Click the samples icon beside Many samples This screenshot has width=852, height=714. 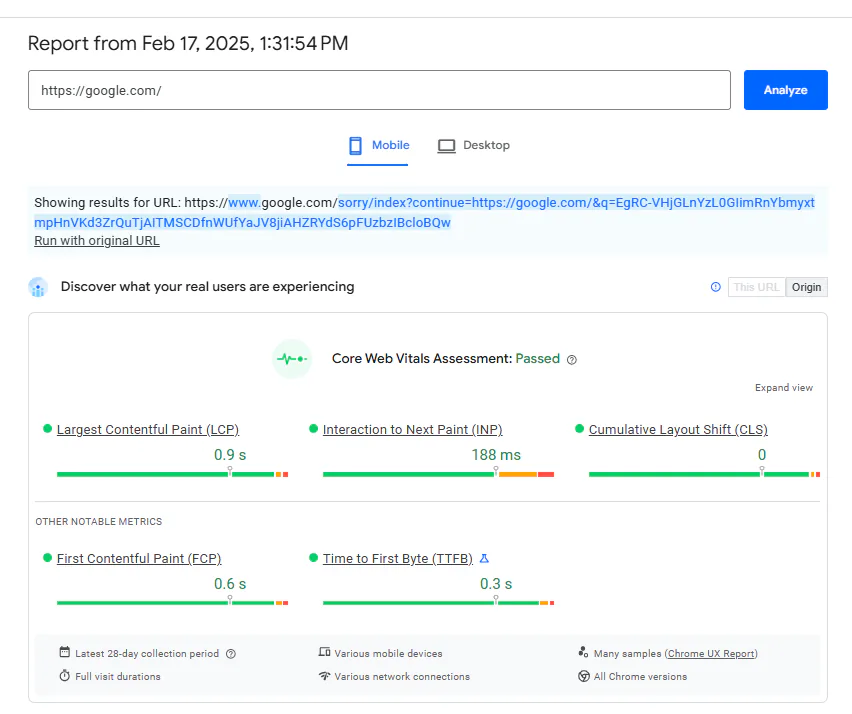[583, 652]
